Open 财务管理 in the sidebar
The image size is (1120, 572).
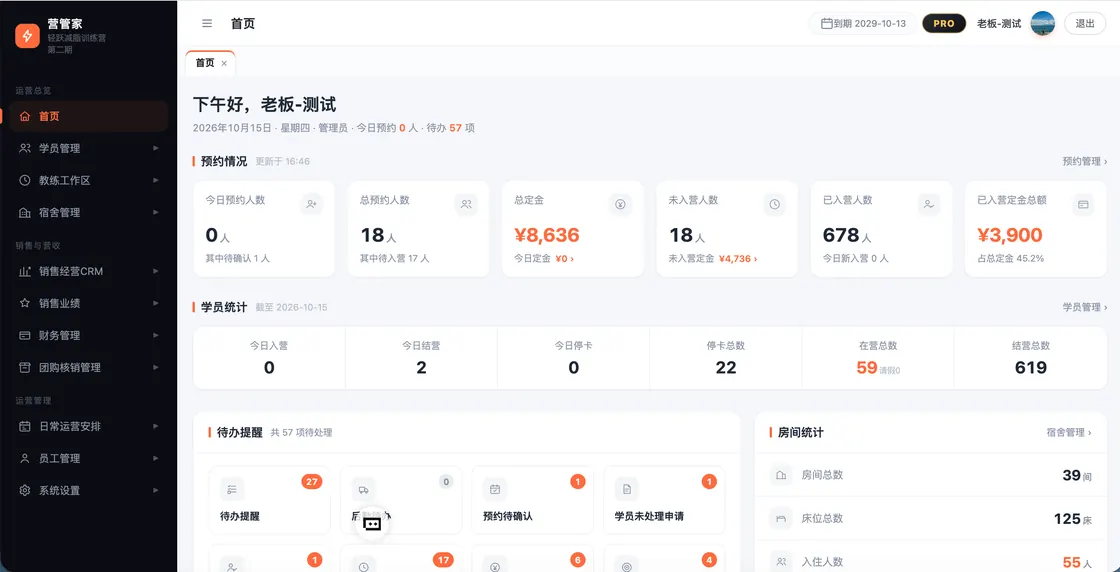[x=89, y=336]
